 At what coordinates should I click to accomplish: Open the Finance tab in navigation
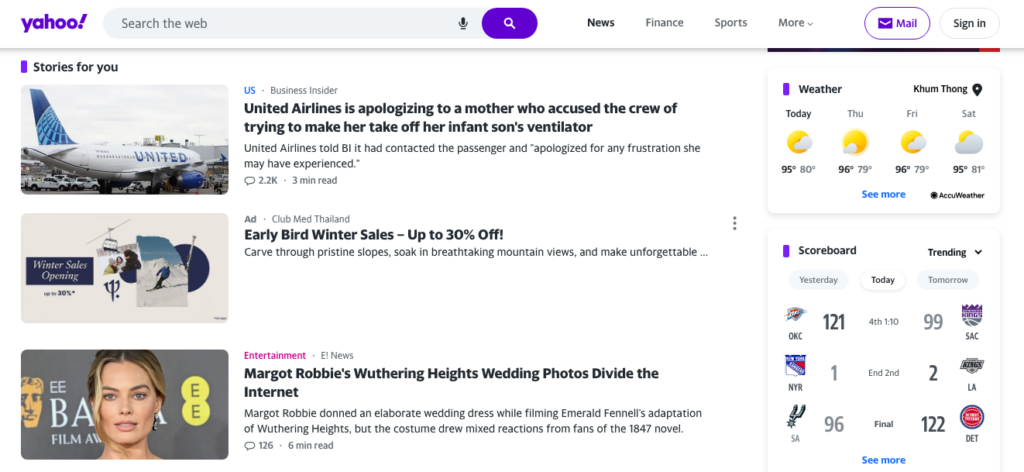pos(664,23)
